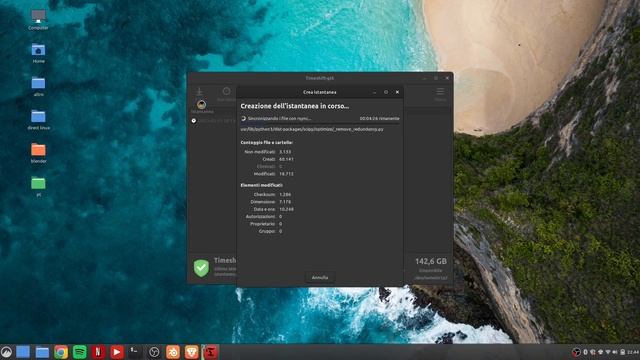The width and height of the screenshot is (640, 360).
Task: Click the 'Elementi modificati' heading
Action: [x=262, y=185]
